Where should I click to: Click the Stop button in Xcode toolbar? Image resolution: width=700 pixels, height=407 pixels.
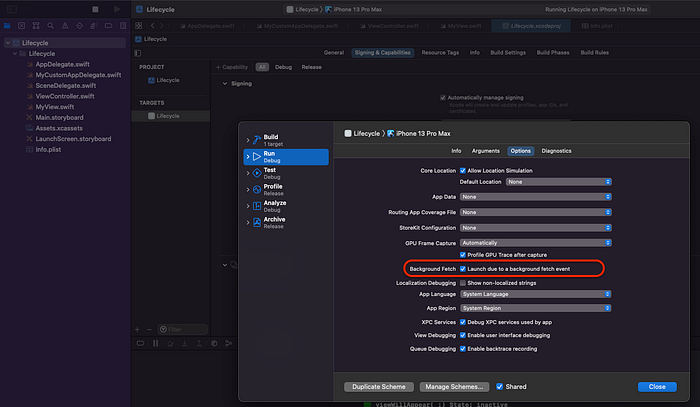tap(95, 9)
